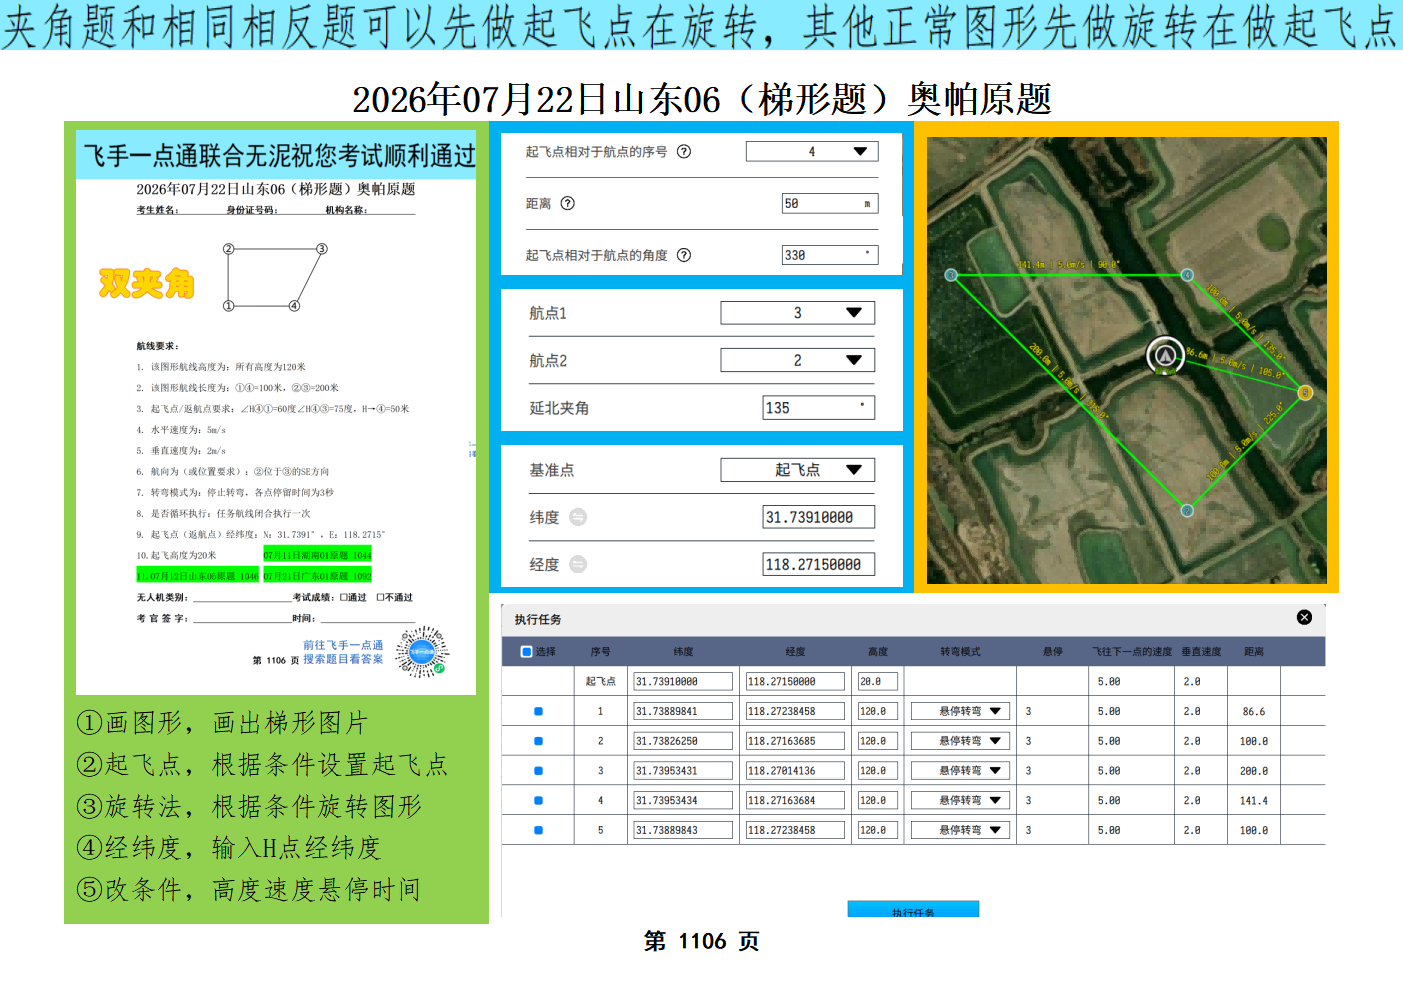
Task: Close the 执行任务 panel
Action: 1304,617
